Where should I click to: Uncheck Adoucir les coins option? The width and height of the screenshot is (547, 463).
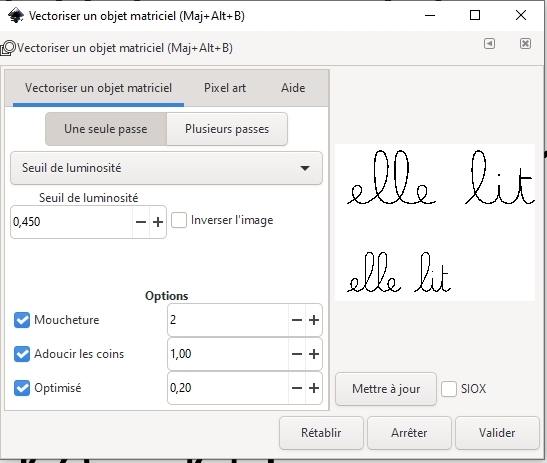coord(22,354)
